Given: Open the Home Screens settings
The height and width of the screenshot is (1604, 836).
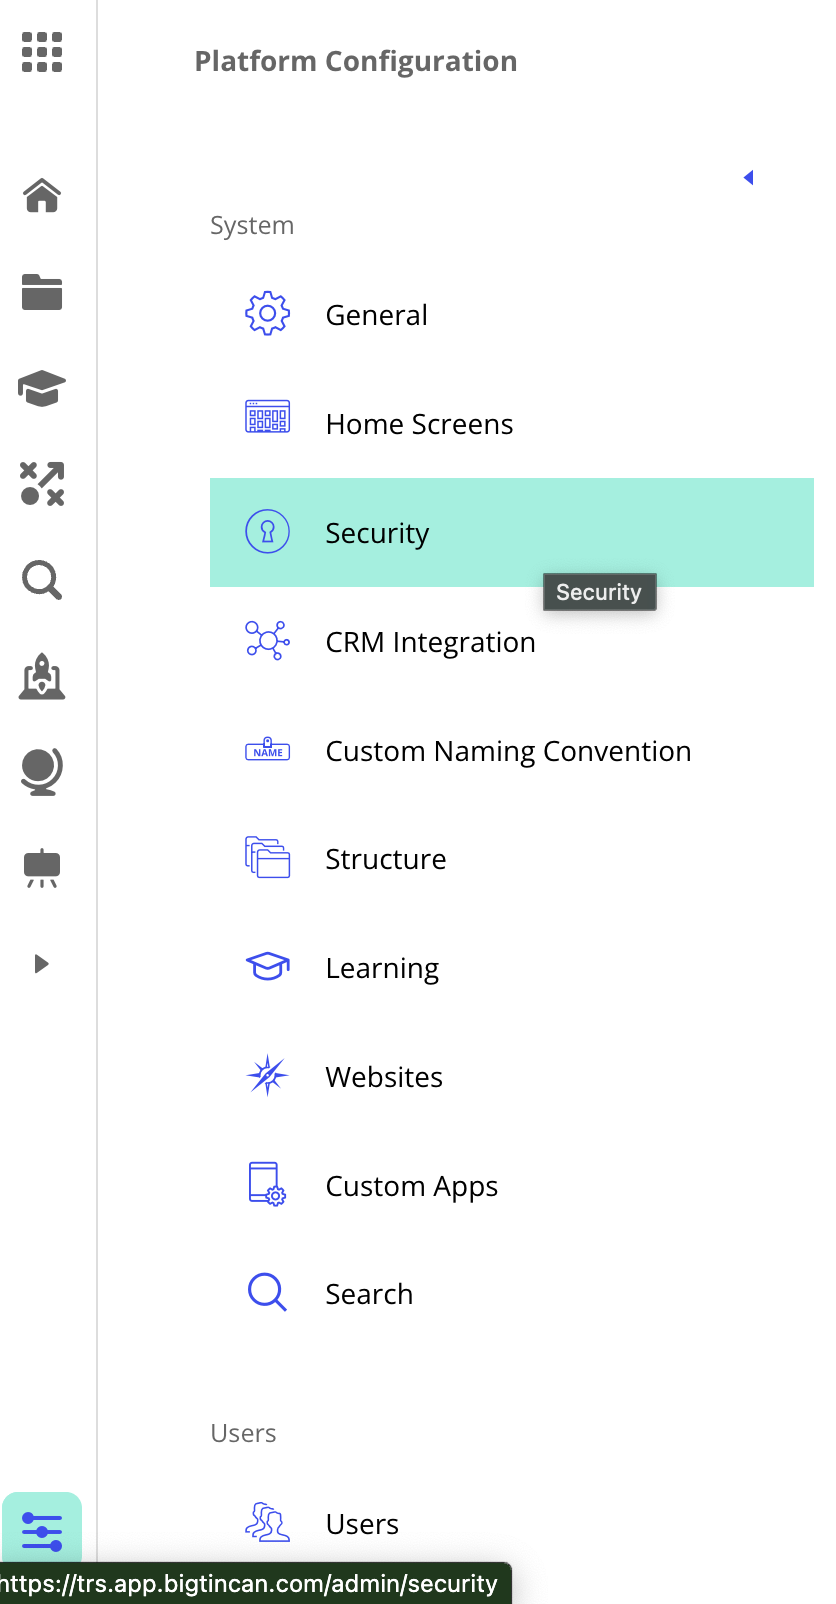Looking at the screenshot, I should (x=419, y=423).
